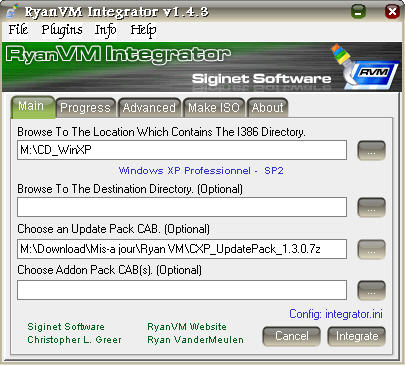The height and width of the screenshot is (366, 405).
Task: Close the RyanVM Integrator window
Action: point(392,12)
